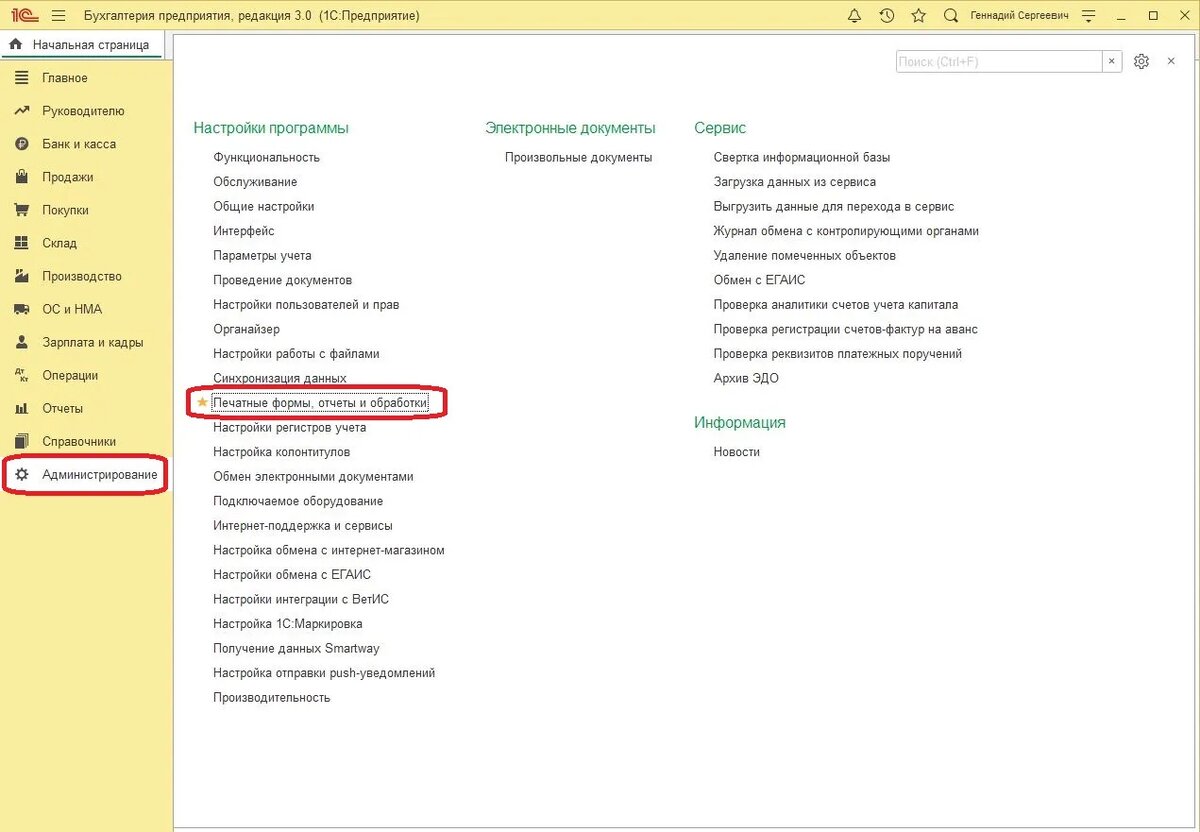This screenshot has height=832, width=1200.
Task: Open Настройка отправки push-уведомлений link
Action: pos(324,673)
